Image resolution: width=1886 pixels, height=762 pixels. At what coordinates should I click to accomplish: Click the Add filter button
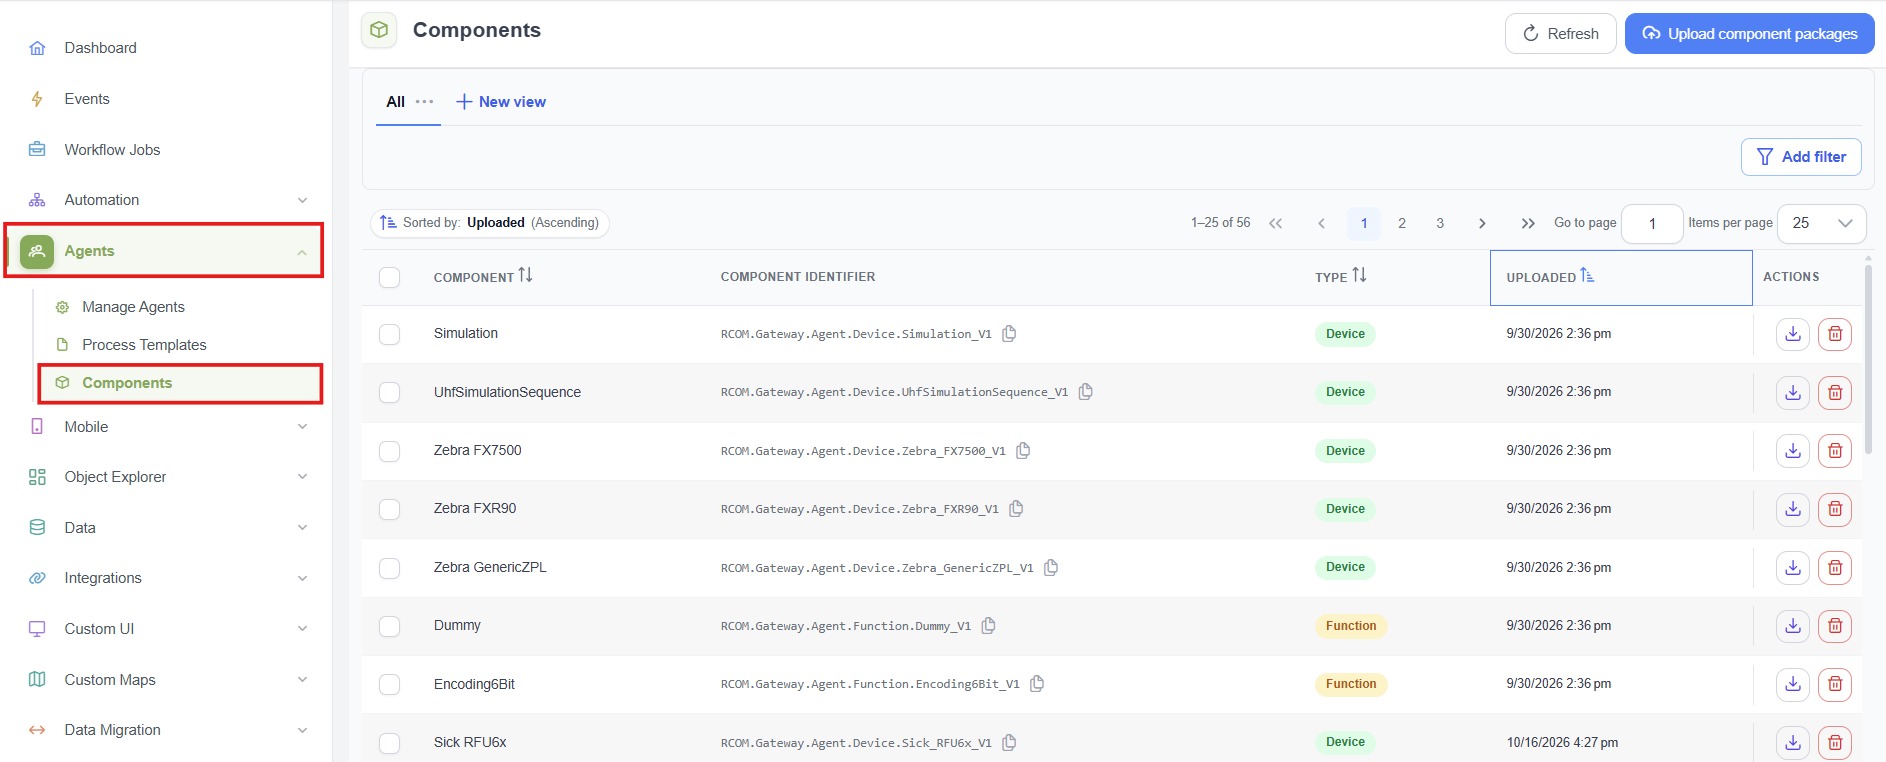point(1801,157)
